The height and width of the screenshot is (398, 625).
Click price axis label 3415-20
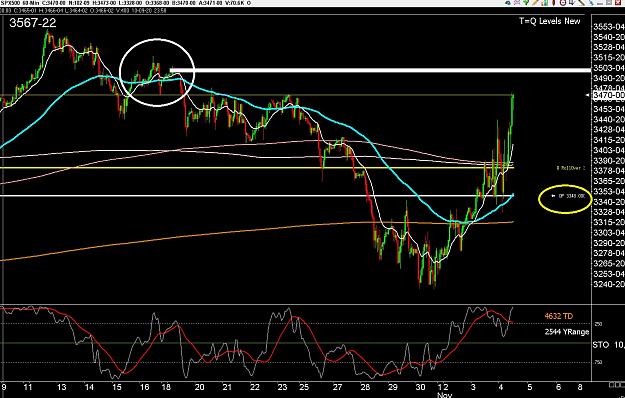pyautogui.click(x=609, y=140)
